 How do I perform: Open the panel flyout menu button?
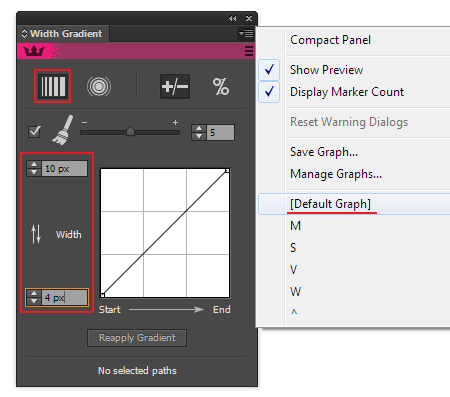(246, 33)
